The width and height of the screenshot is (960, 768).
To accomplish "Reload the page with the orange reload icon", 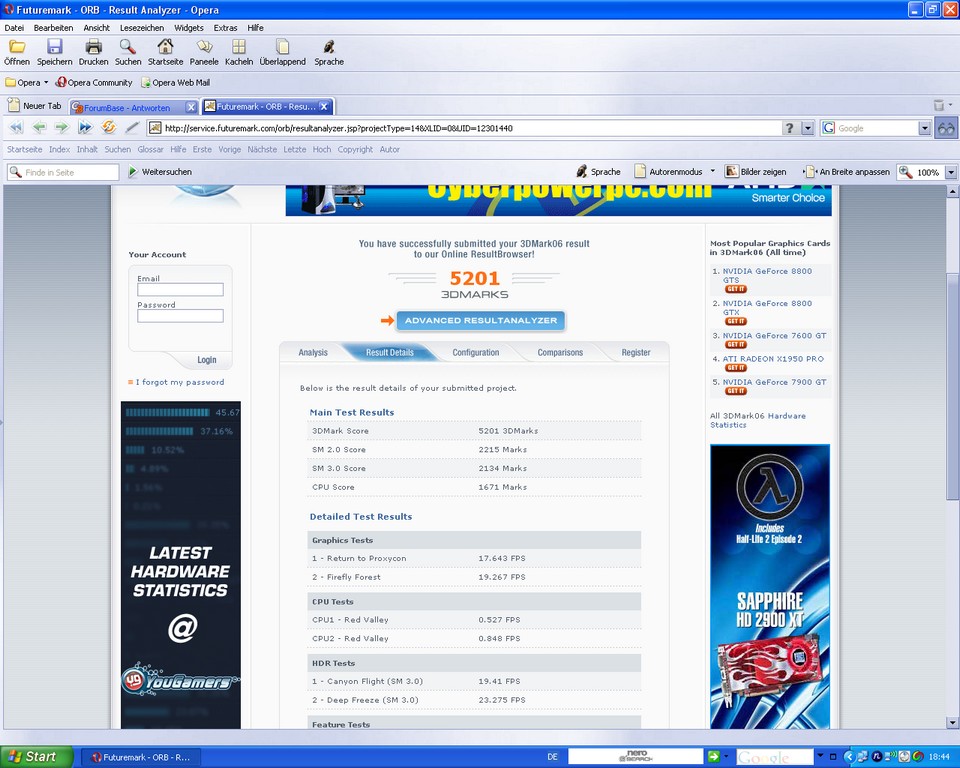I will tap(108, 127).
